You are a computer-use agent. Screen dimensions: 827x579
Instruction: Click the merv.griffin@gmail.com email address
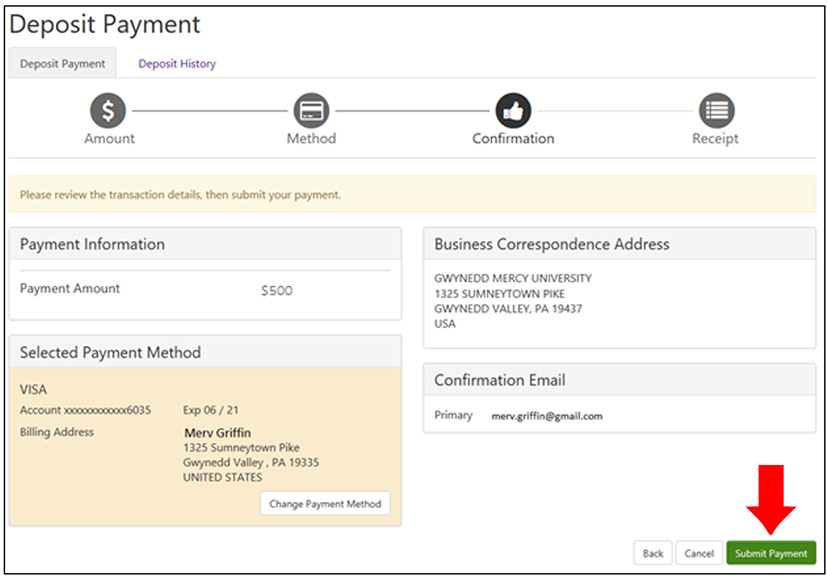tap(547, 416)
